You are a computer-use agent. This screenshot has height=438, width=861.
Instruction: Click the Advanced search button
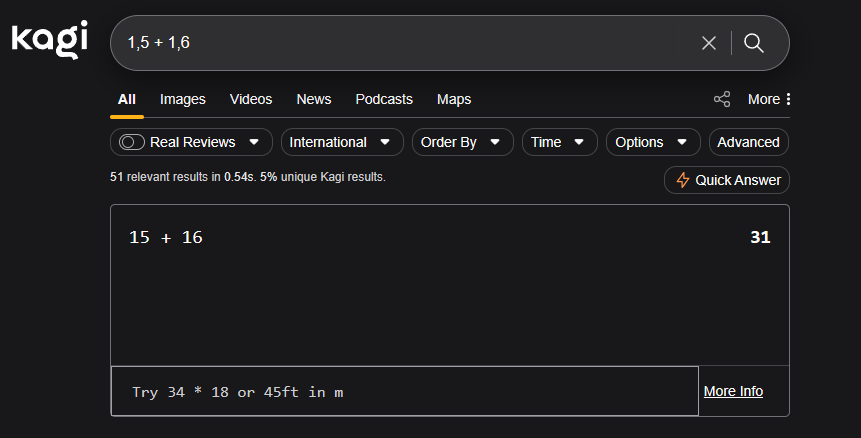click(748, 142)
